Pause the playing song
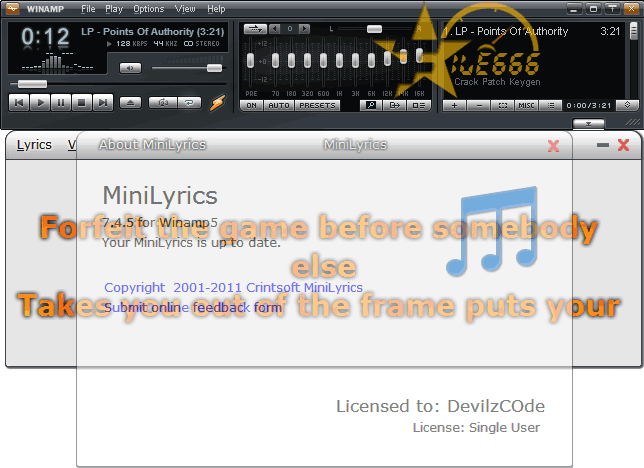This screenshot has height=468, width=644. [x=61, y=103]
